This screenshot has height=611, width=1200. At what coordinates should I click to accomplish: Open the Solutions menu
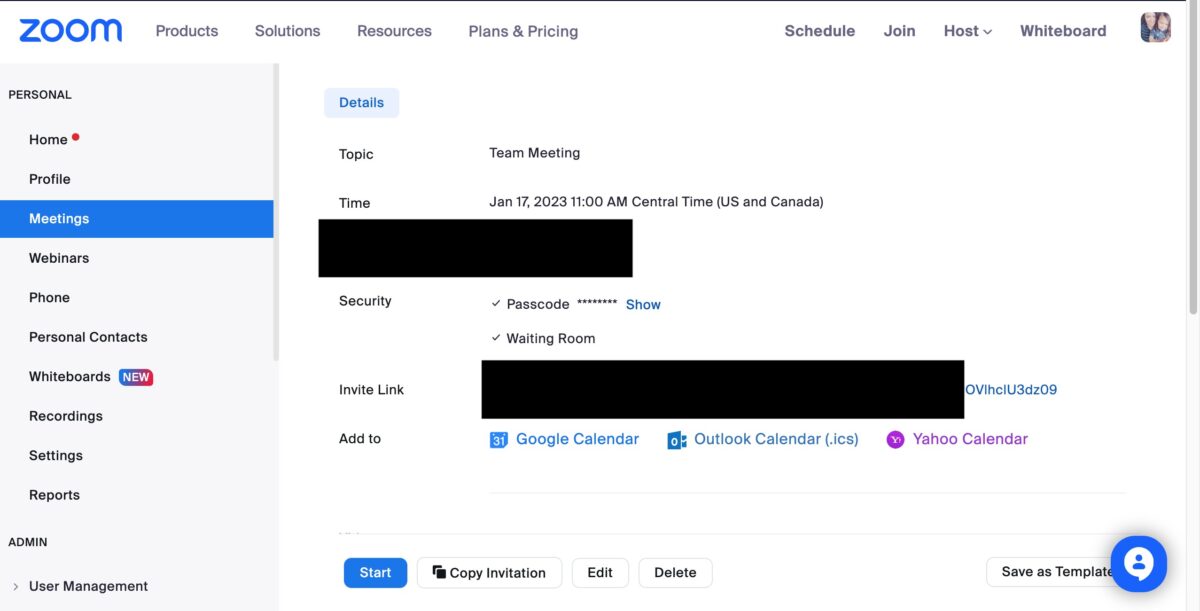288,31
